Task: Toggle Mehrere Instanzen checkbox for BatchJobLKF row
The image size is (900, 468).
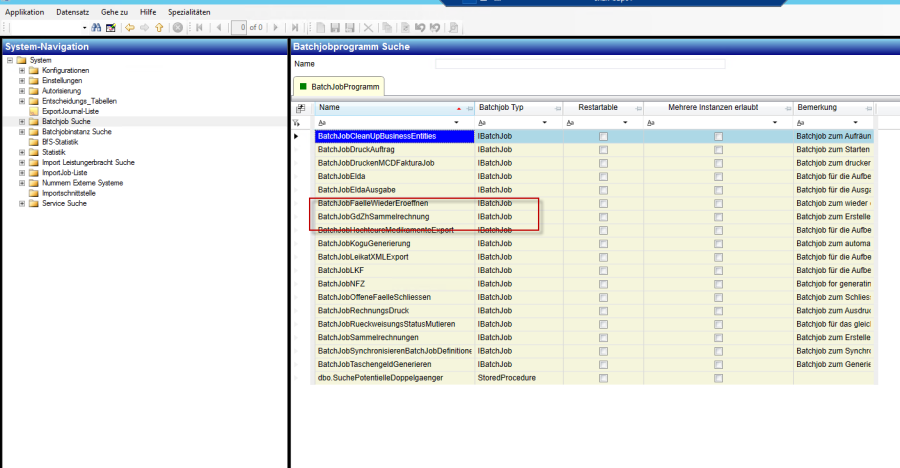Action: [x=718, y=270]
